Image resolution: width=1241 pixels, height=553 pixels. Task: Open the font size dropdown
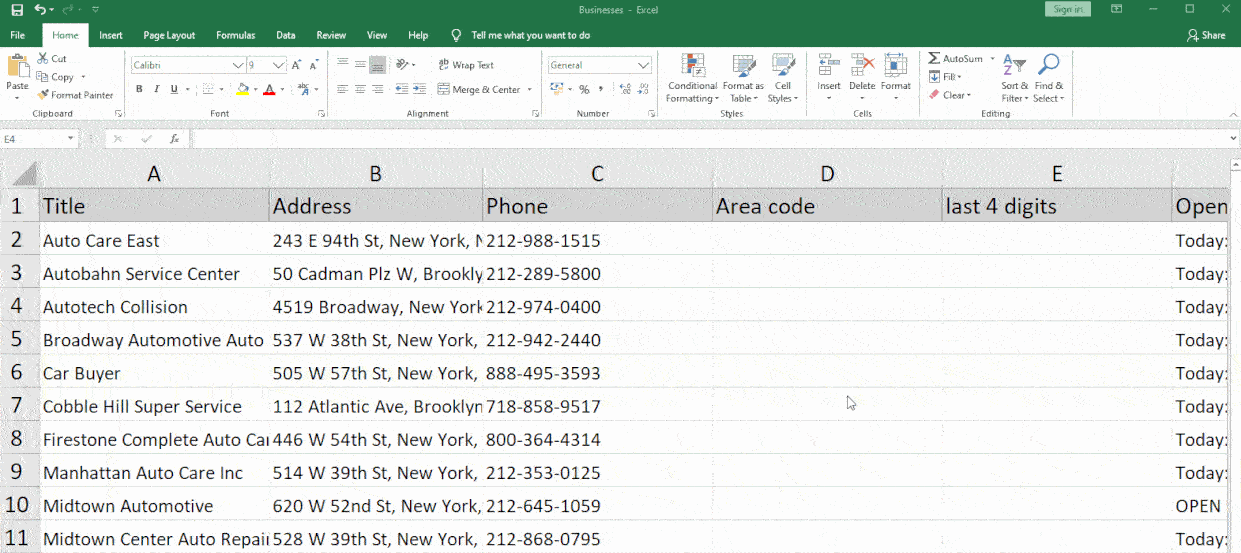tap(279, 65)
